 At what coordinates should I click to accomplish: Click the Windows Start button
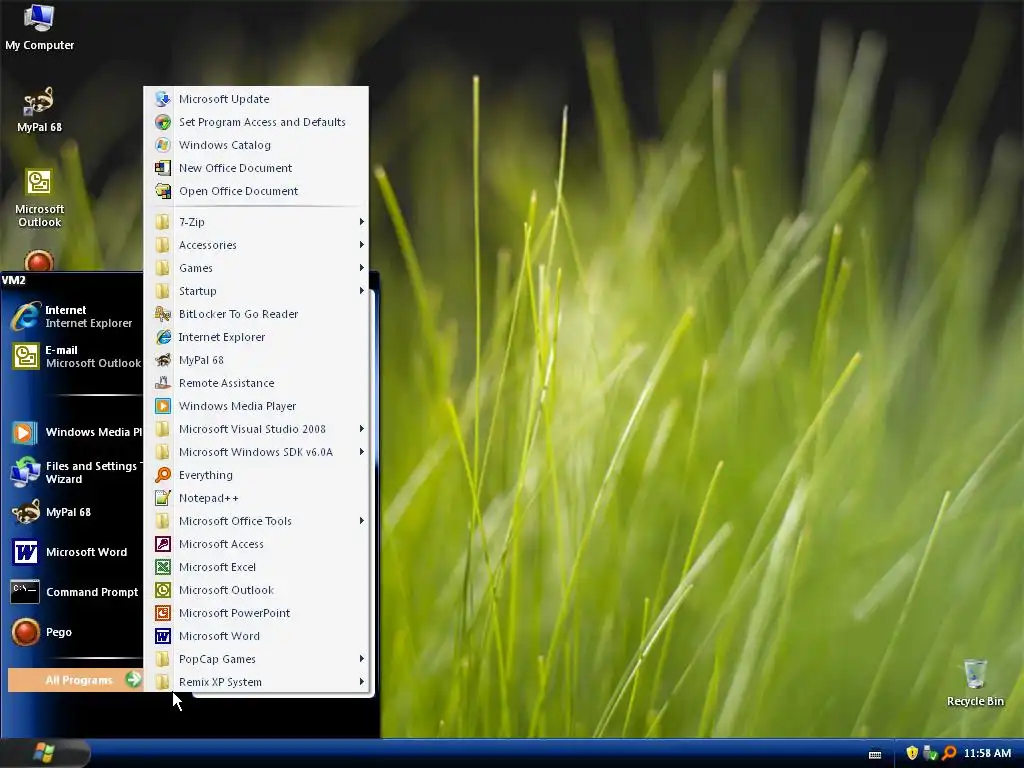[x=44, y=753]
